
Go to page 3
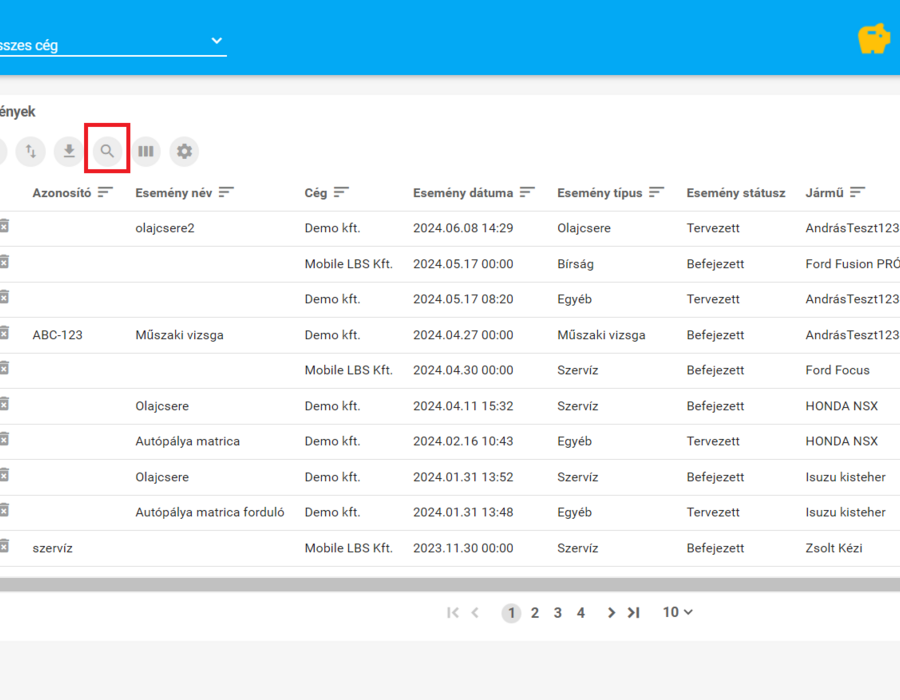click(558, 613)
